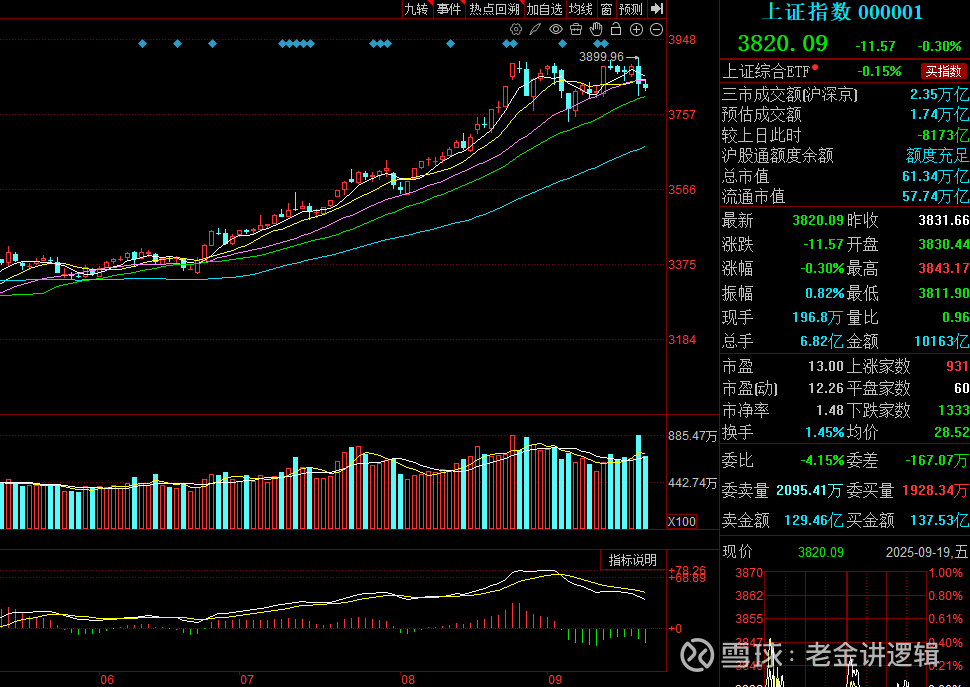Viewport: 970px width, 687px height.
Task: Select the drawing pen tool
Action: point(535,29)
